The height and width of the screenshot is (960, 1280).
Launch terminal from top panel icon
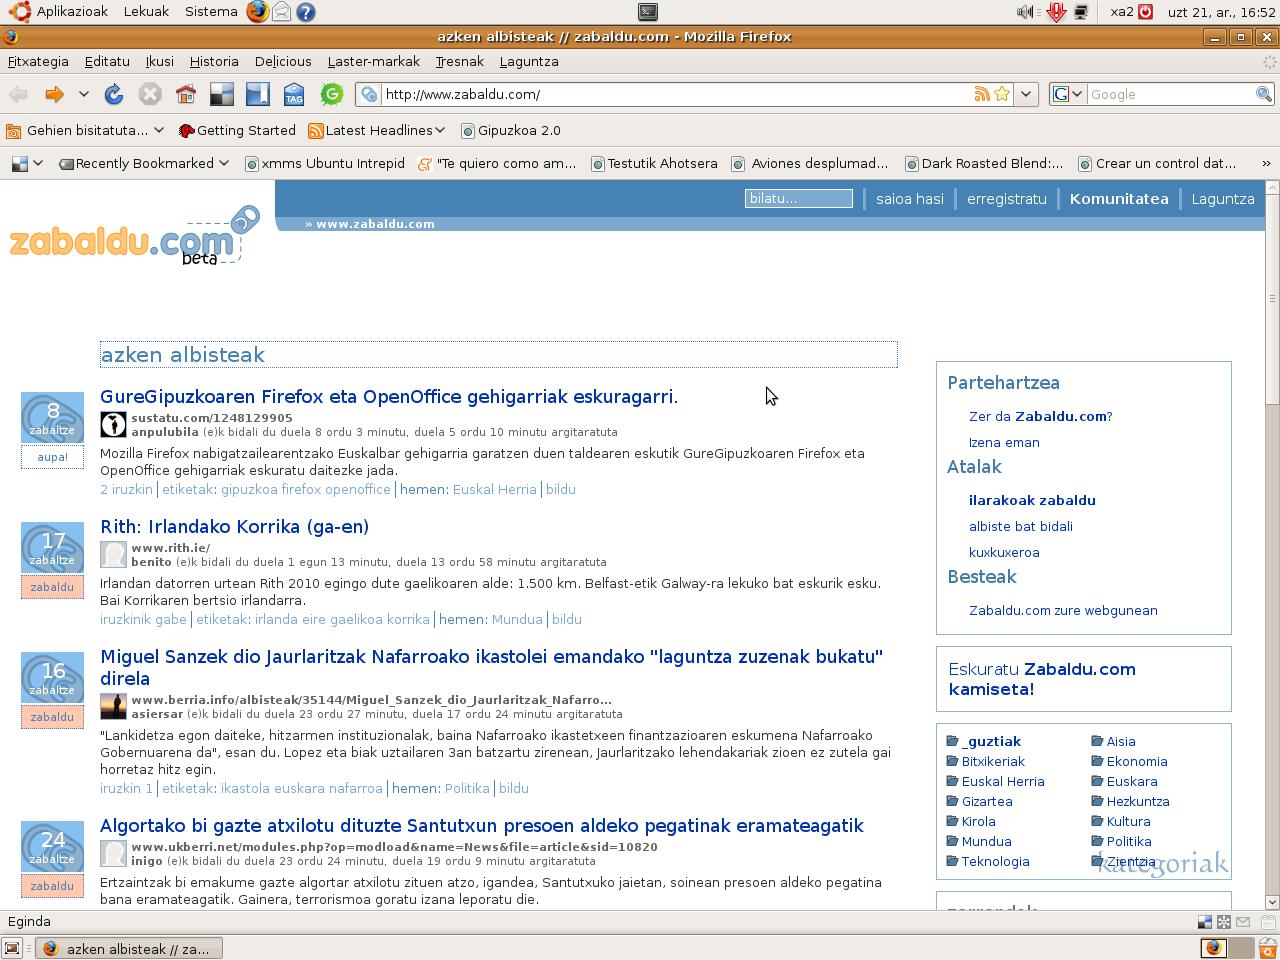[648, 12]
